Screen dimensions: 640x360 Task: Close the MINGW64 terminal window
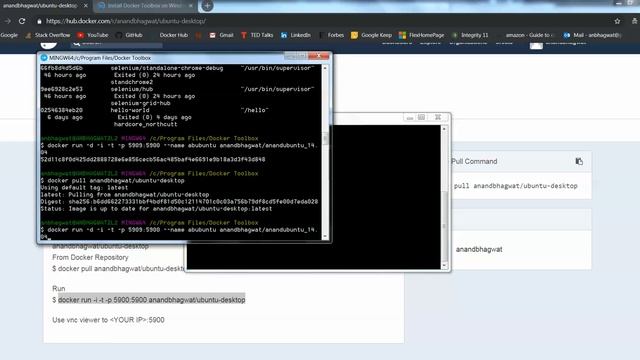318,56
